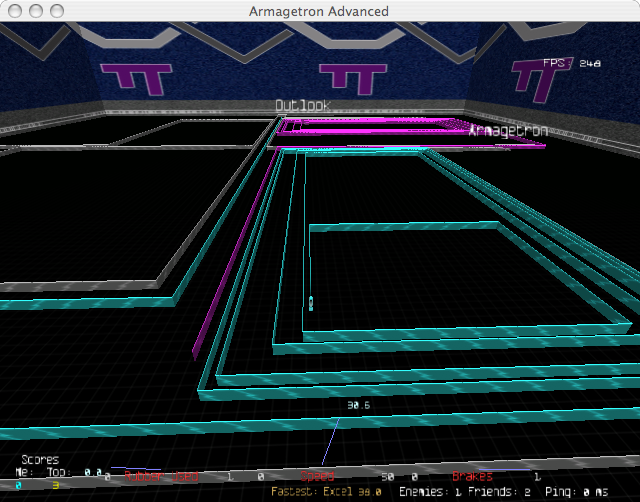Click the 'Top:' score label
The width and height of the screenshot is (640, 502).
59,472
